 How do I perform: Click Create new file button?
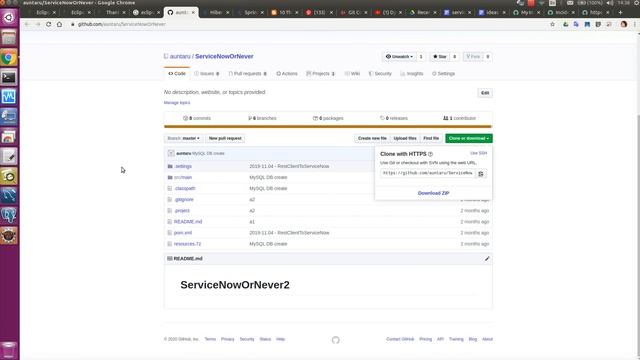pos(372,138)
